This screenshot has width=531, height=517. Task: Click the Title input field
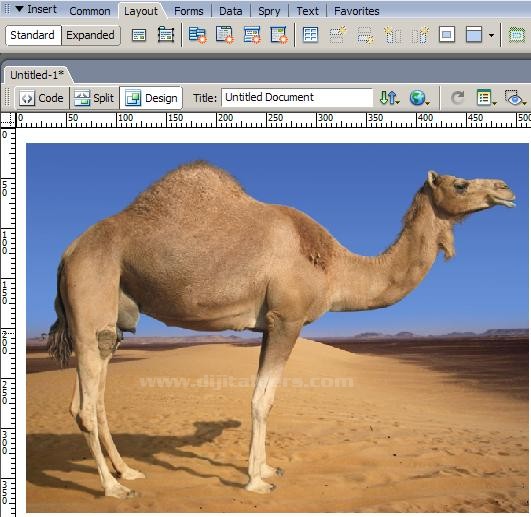coord(297,98)
